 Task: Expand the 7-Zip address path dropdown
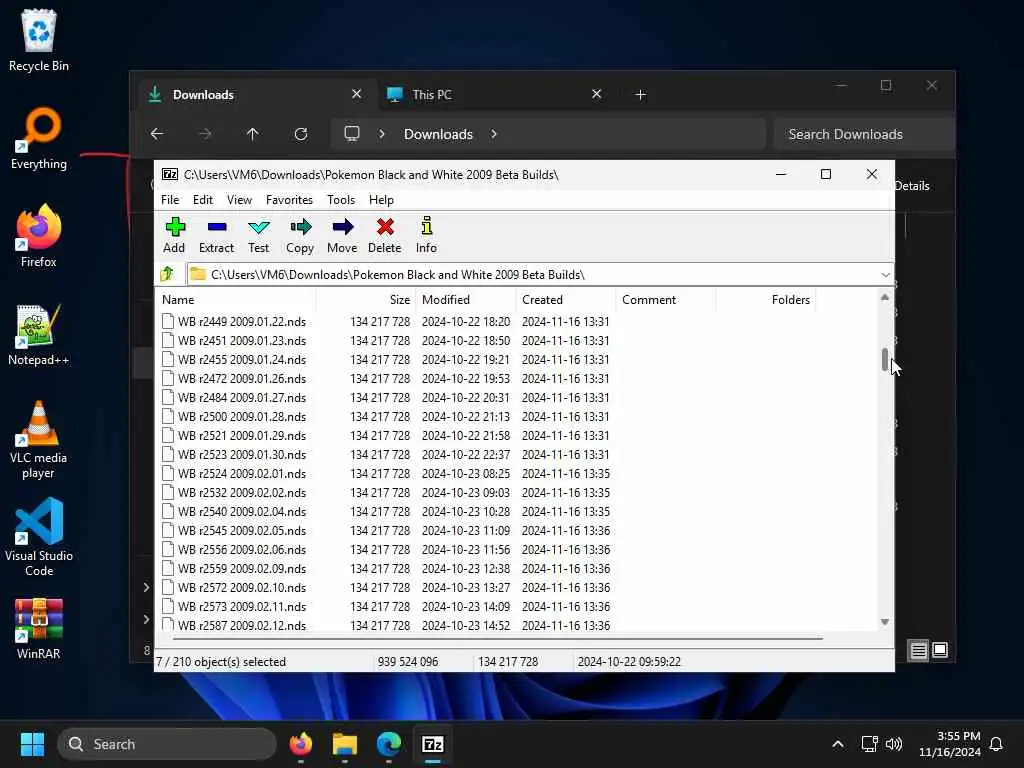pyautogui.click(x=886, y=275)
